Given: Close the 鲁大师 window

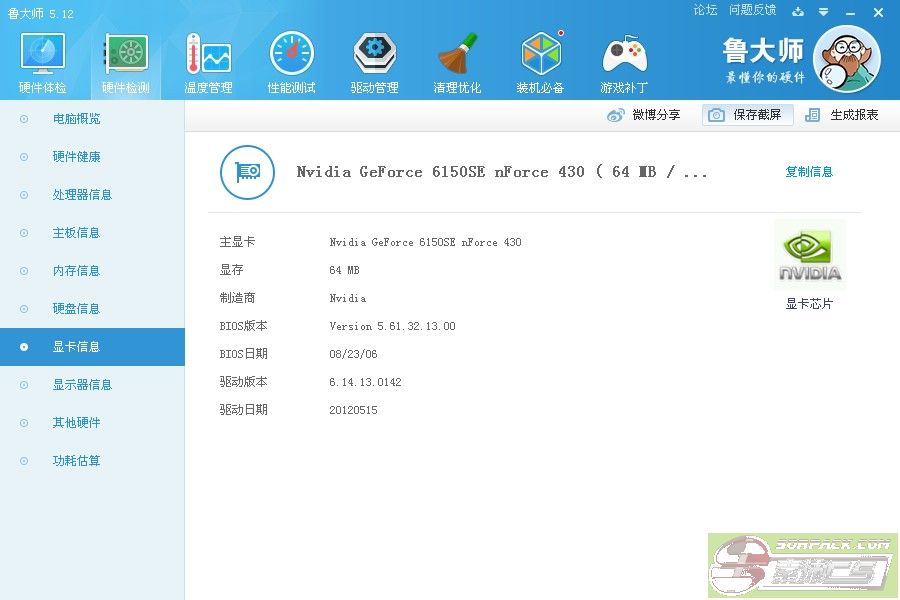Looking at the screenshot, I should [878, 12].
